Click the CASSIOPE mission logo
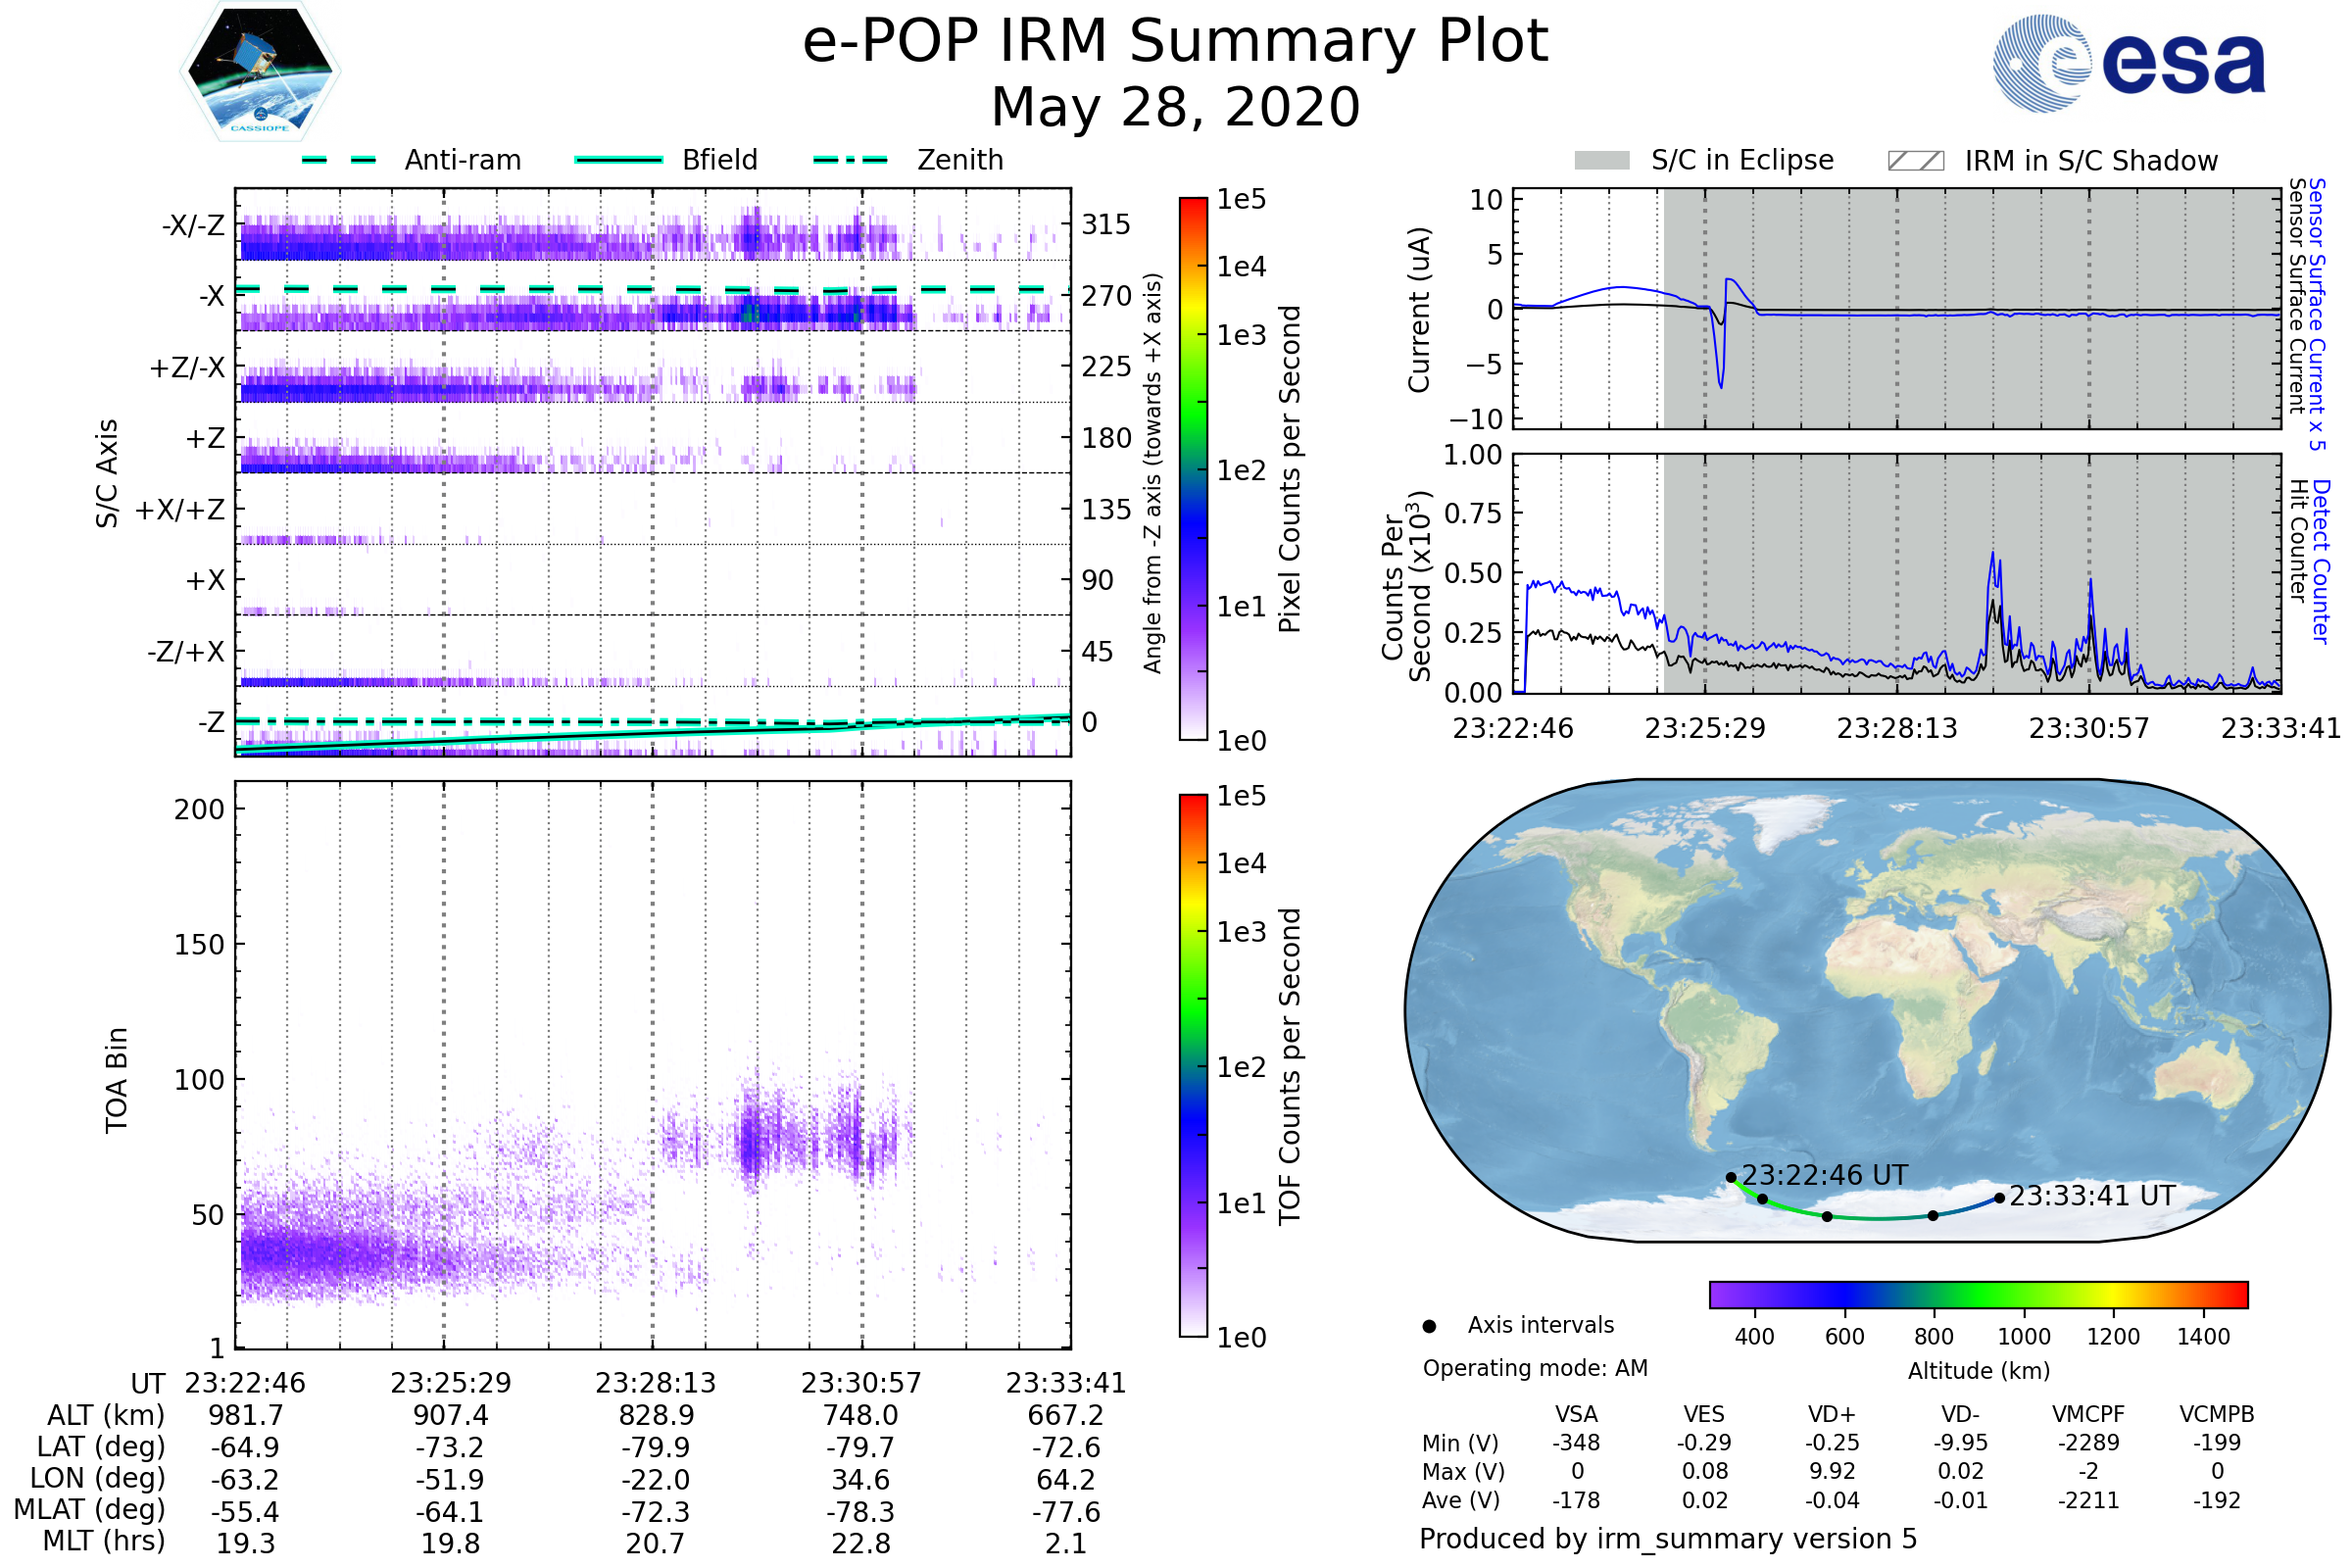This screenshot has width=2352, height=1568. click(260, 72)
